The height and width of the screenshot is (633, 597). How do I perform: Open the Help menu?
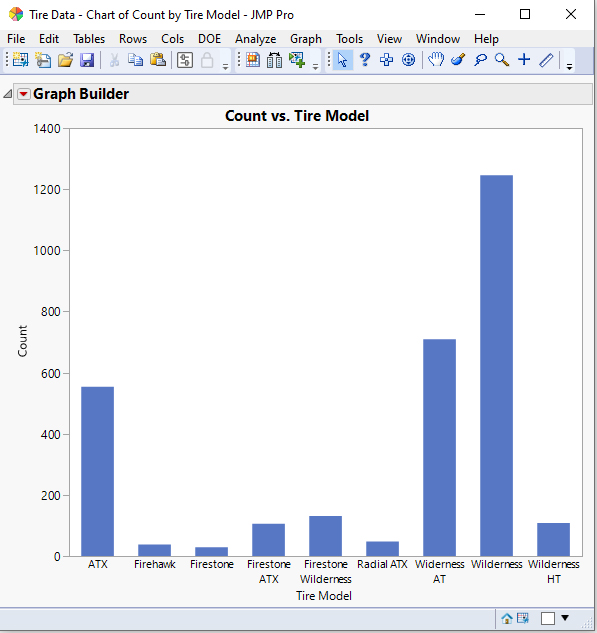pyautogui.click(x=486, y=39)
